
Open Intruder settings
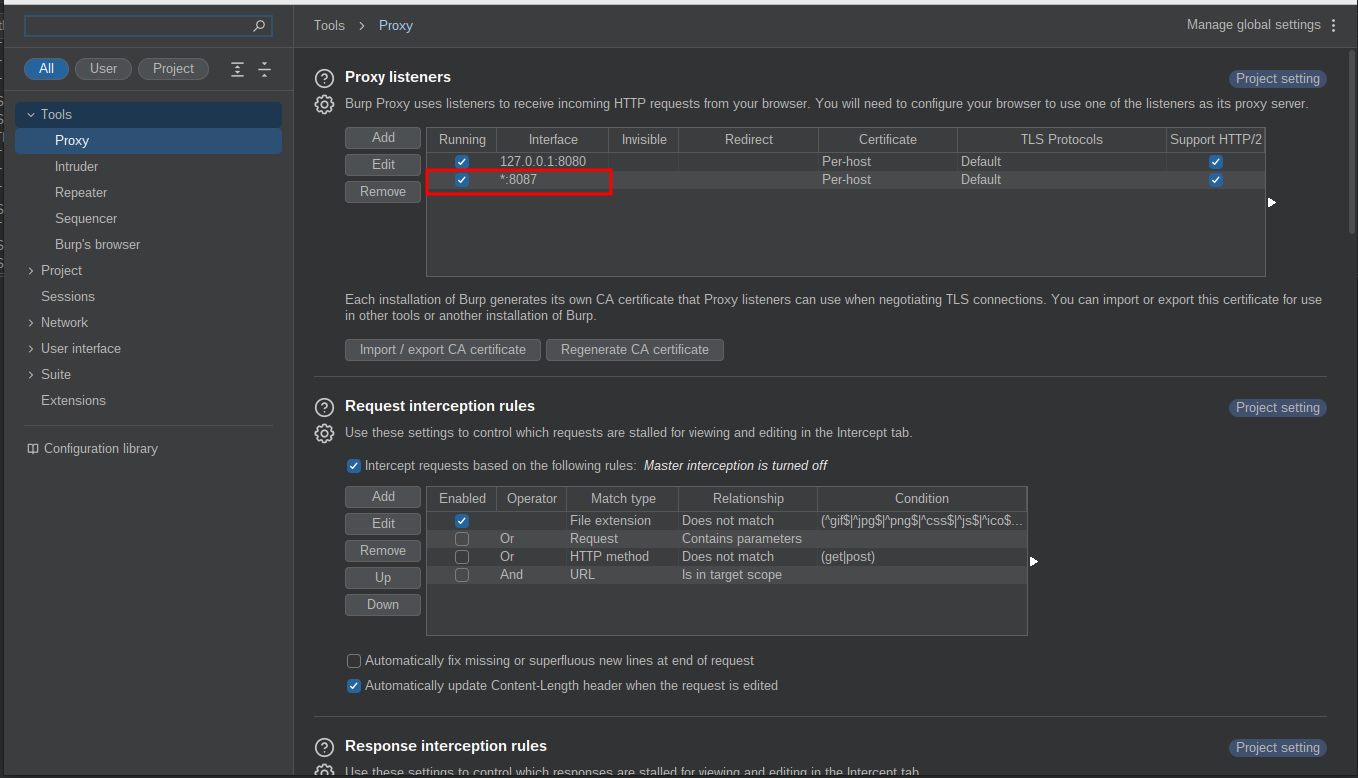tap(77, 167)
